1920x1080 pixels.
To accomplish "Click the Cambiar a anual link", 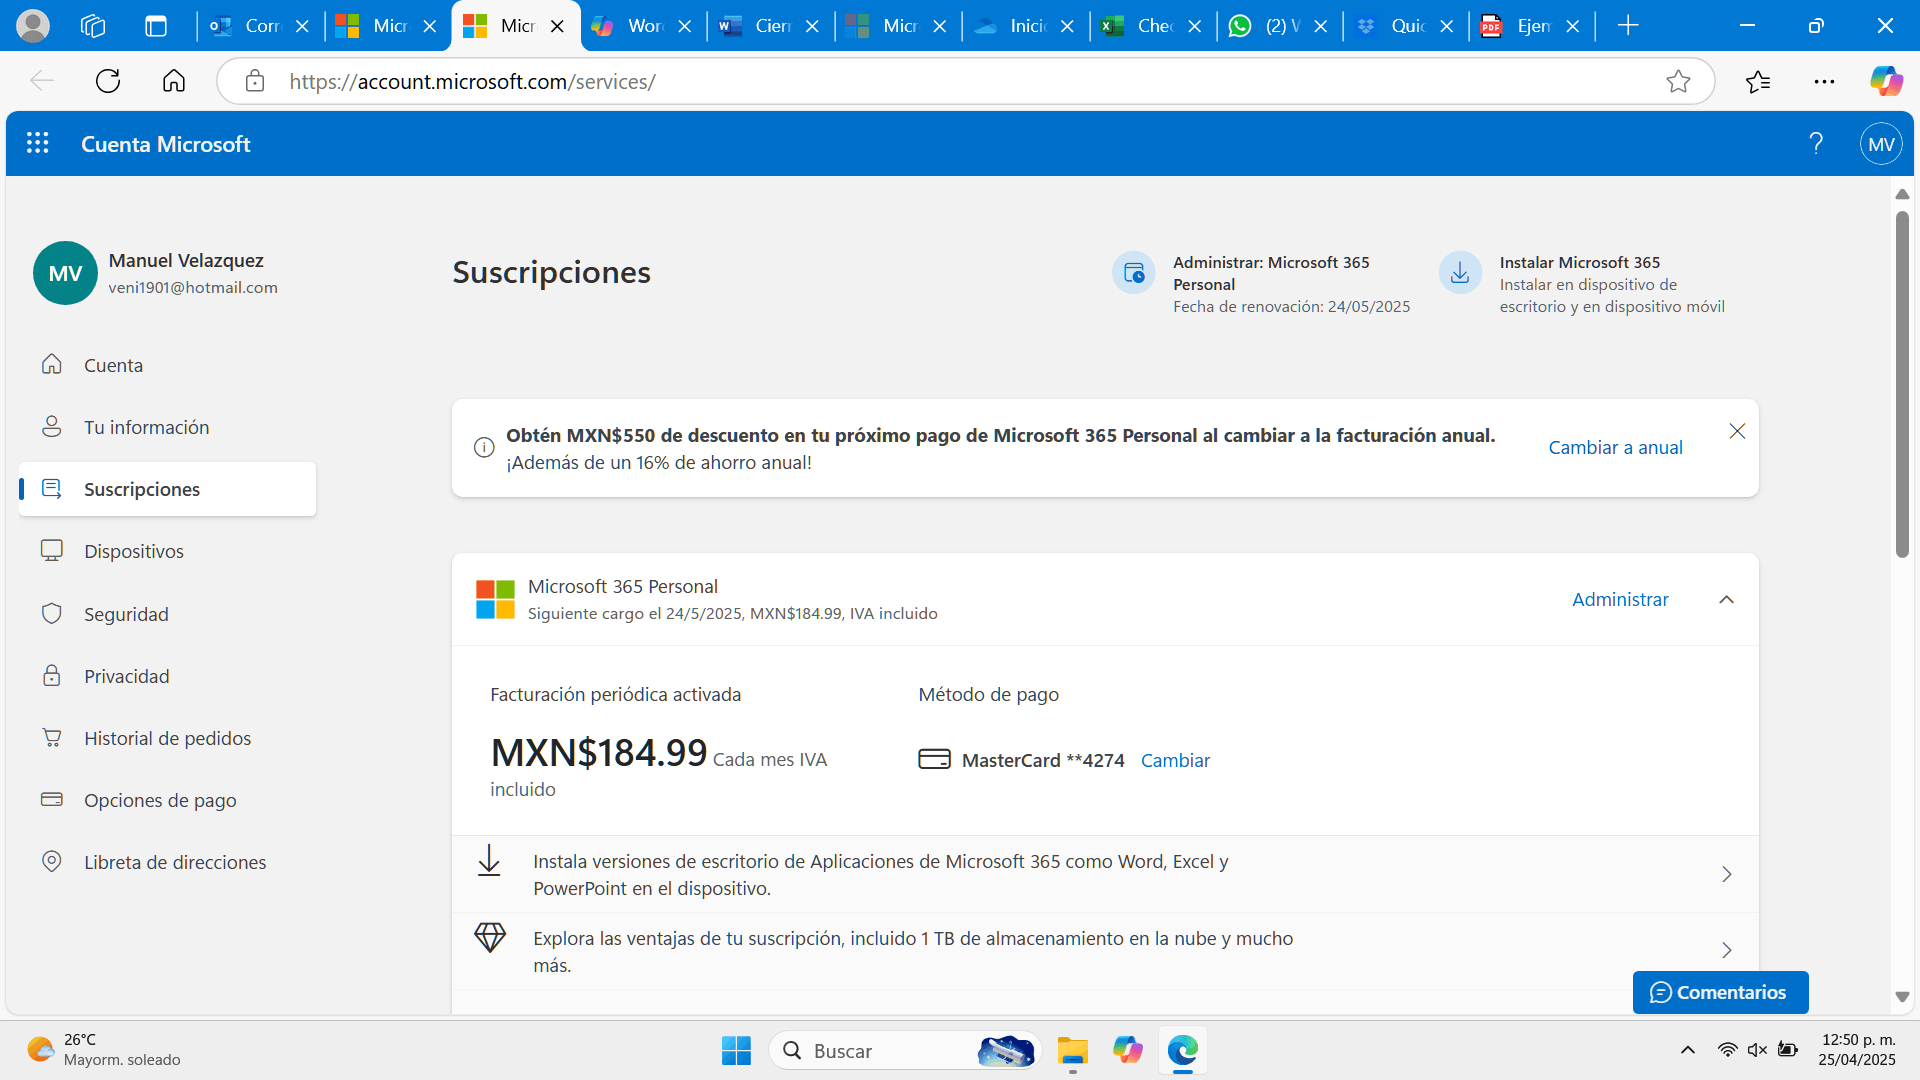I will (x=1615, y=448).
